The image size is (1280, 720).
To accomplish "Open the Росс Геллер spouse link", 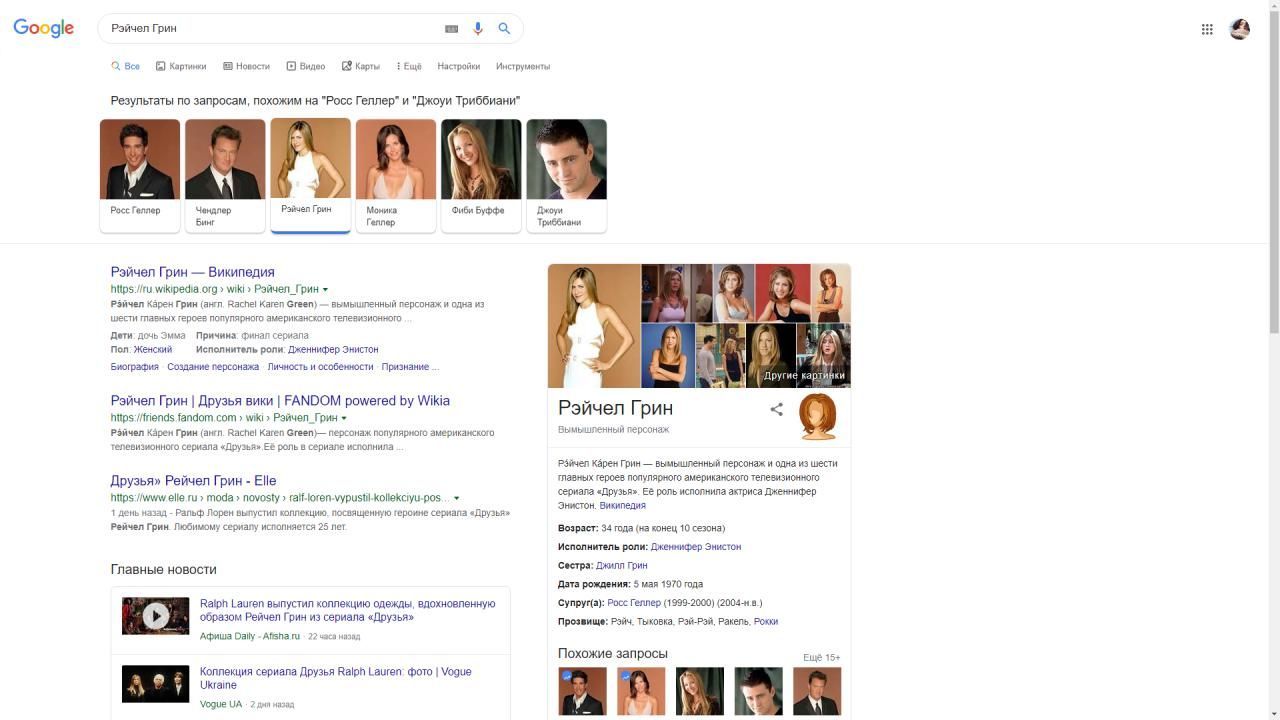I will (x=634, y=603).
